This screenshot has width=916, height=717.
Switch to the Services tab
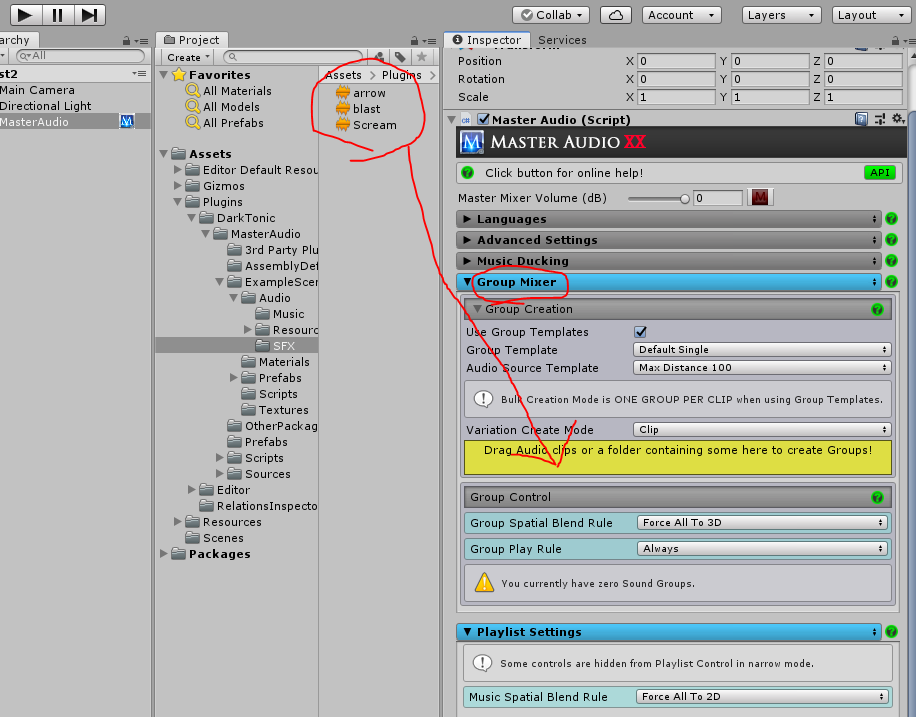pyautogui.click(x=562, y=40)
